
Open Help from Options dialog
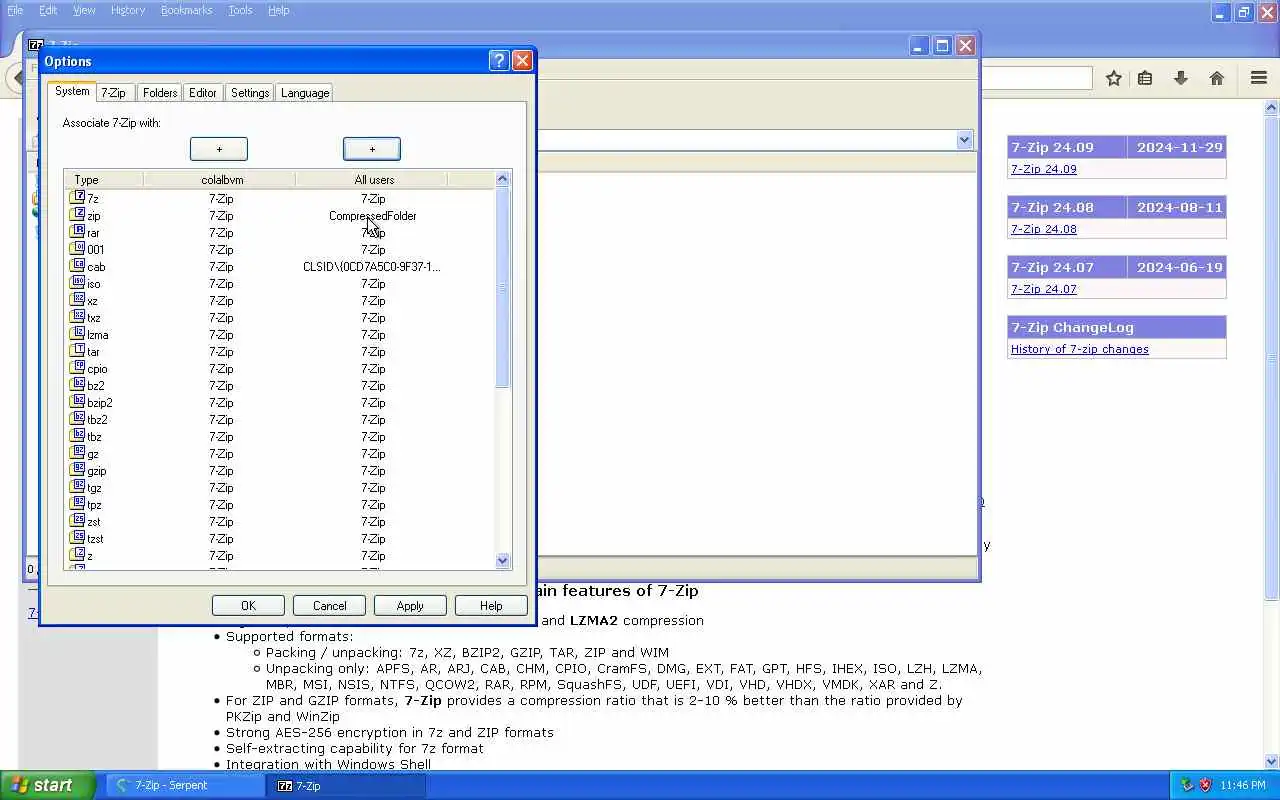(491, 606)
